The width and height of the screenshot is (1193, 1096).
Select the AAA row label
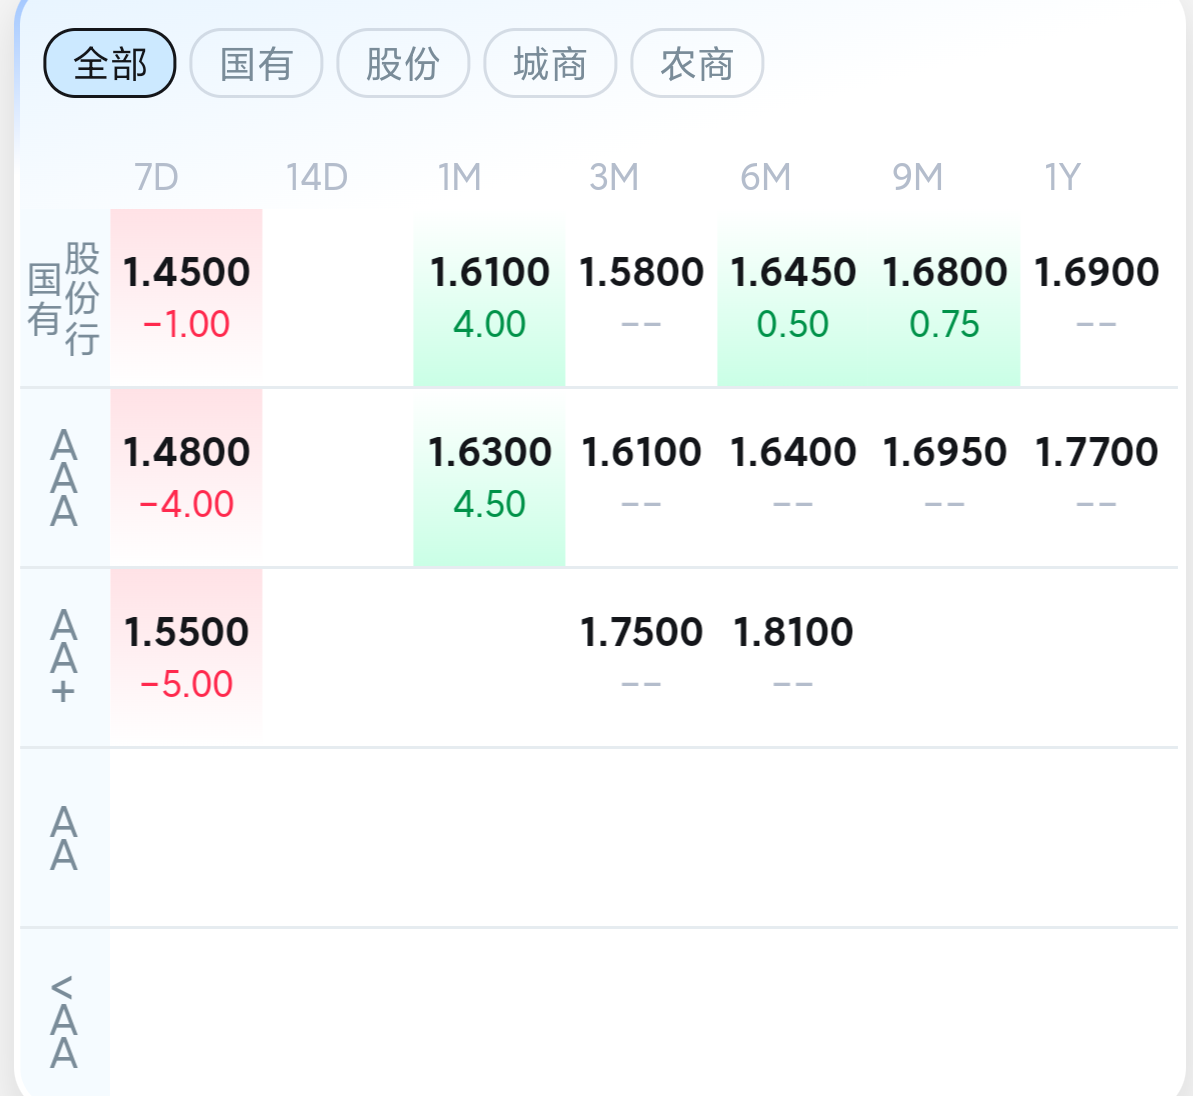tap(64, 478)
